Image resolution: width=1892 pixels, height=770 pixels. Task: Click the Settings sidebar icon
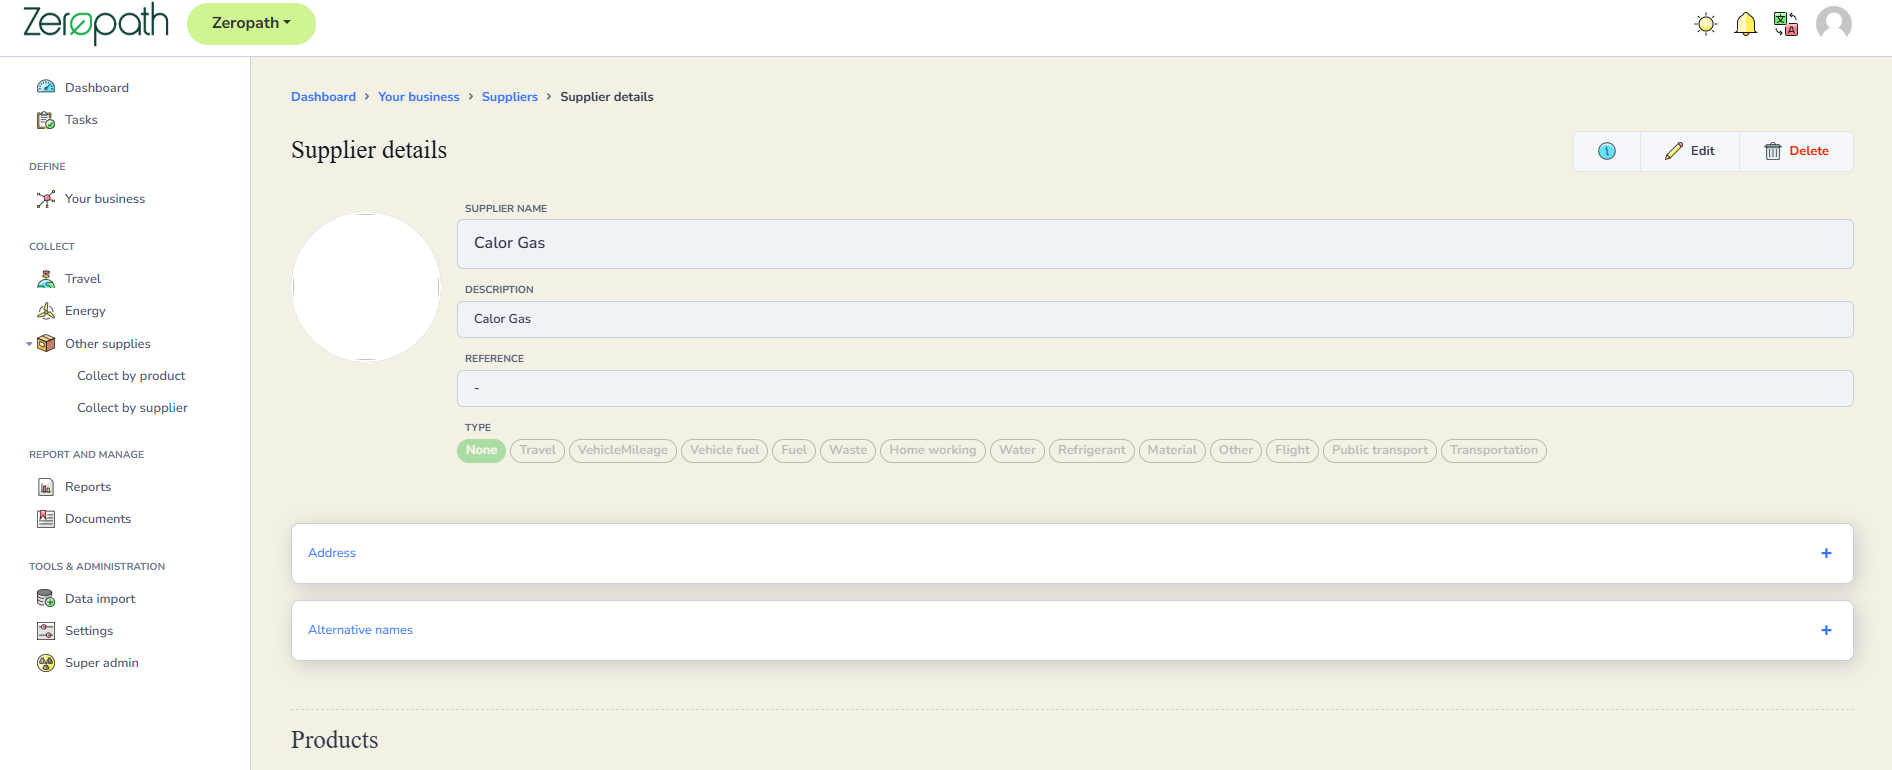pos(46,631)
